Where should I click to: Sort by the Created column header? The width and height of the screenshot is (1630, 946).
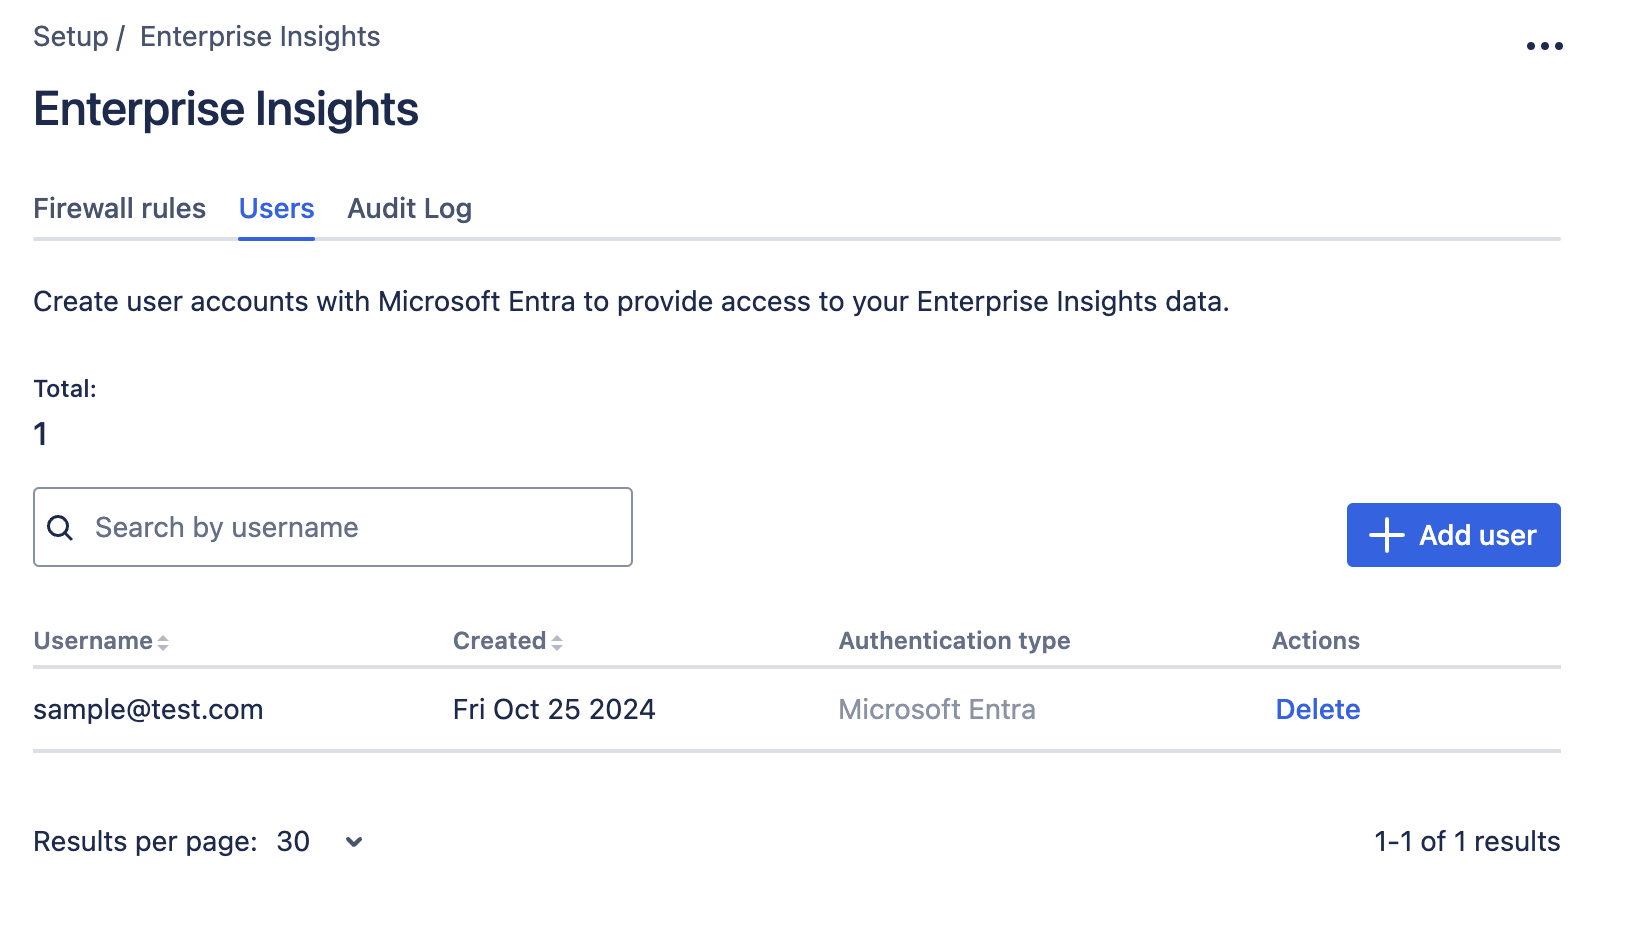499,641
